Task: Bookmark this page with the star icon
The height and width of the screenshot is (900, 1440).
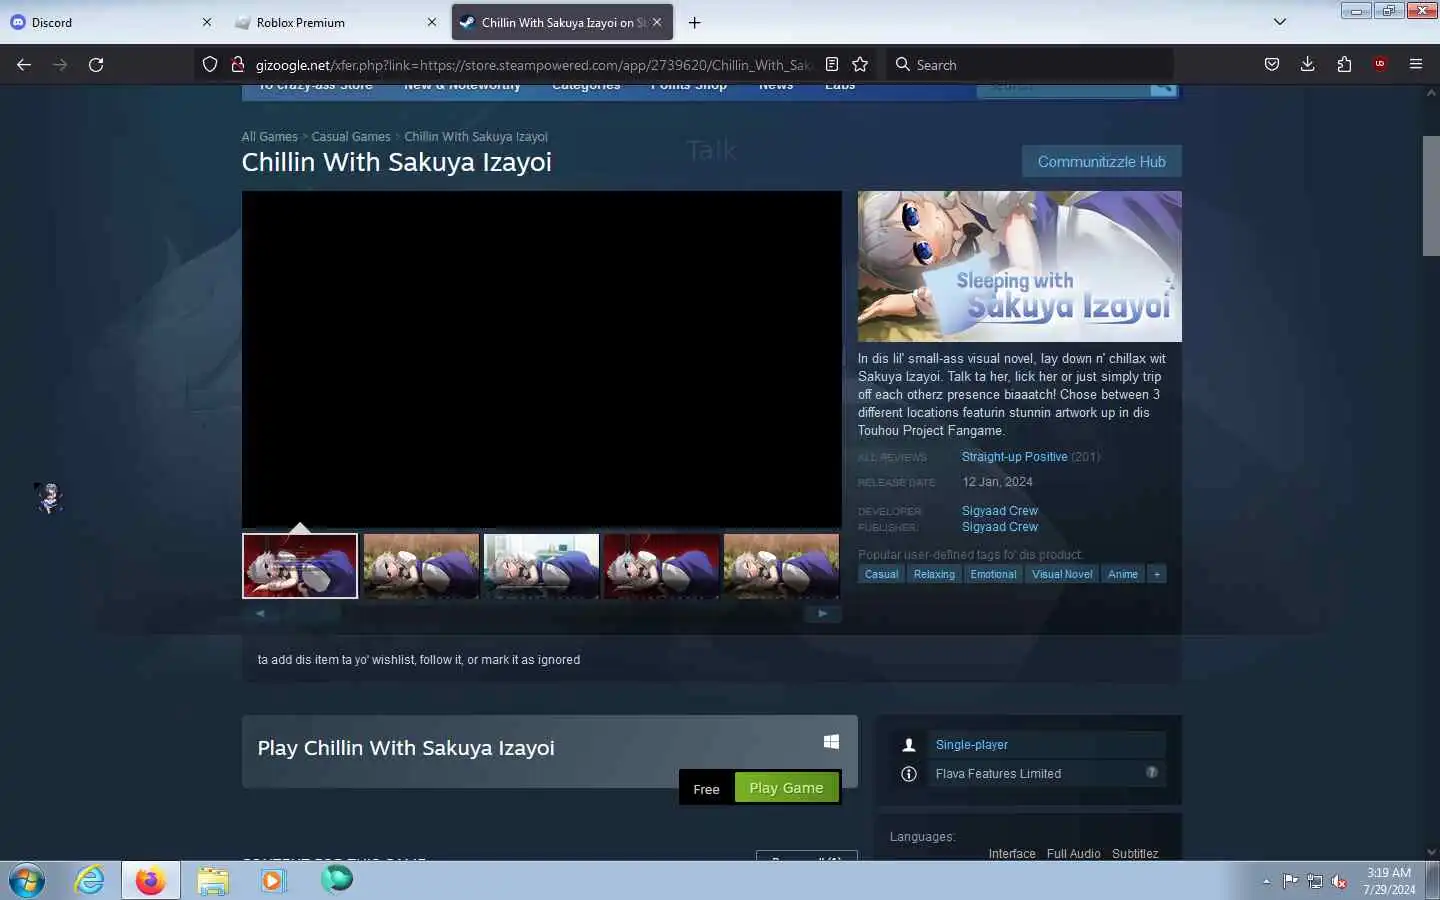Action: click(860, 65)
